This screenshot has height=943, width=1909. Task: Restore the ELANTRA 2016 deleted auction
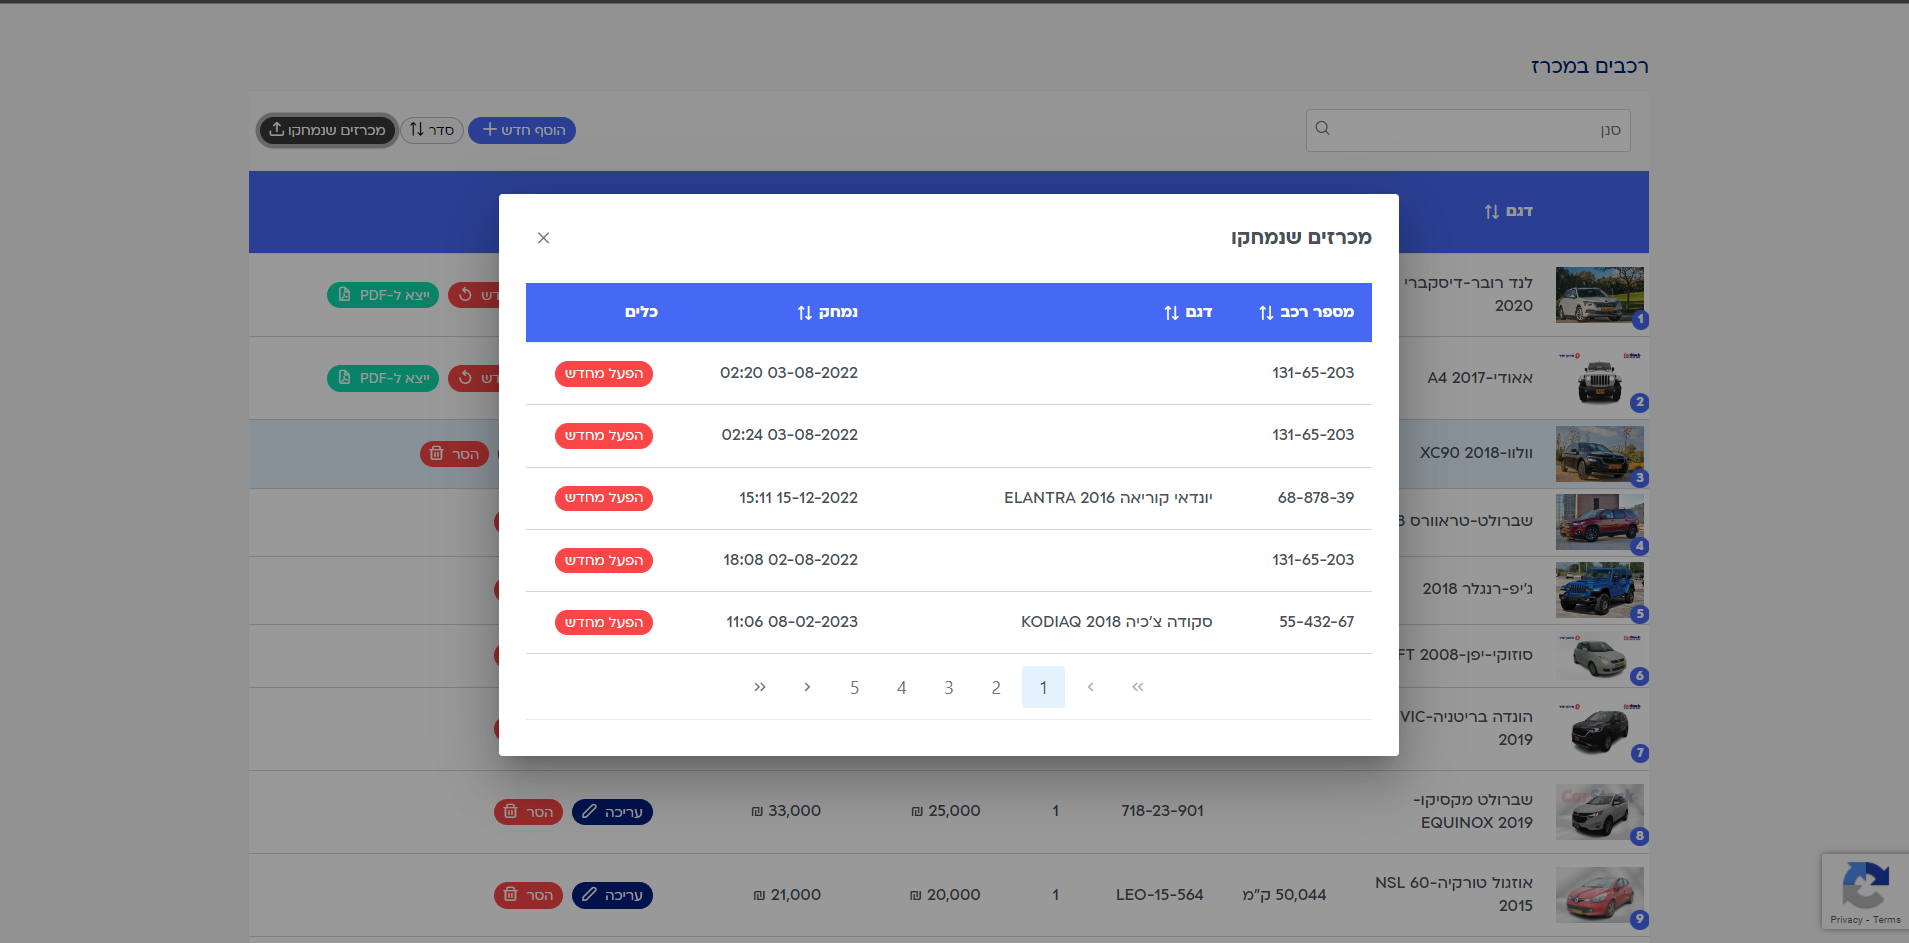604,498
